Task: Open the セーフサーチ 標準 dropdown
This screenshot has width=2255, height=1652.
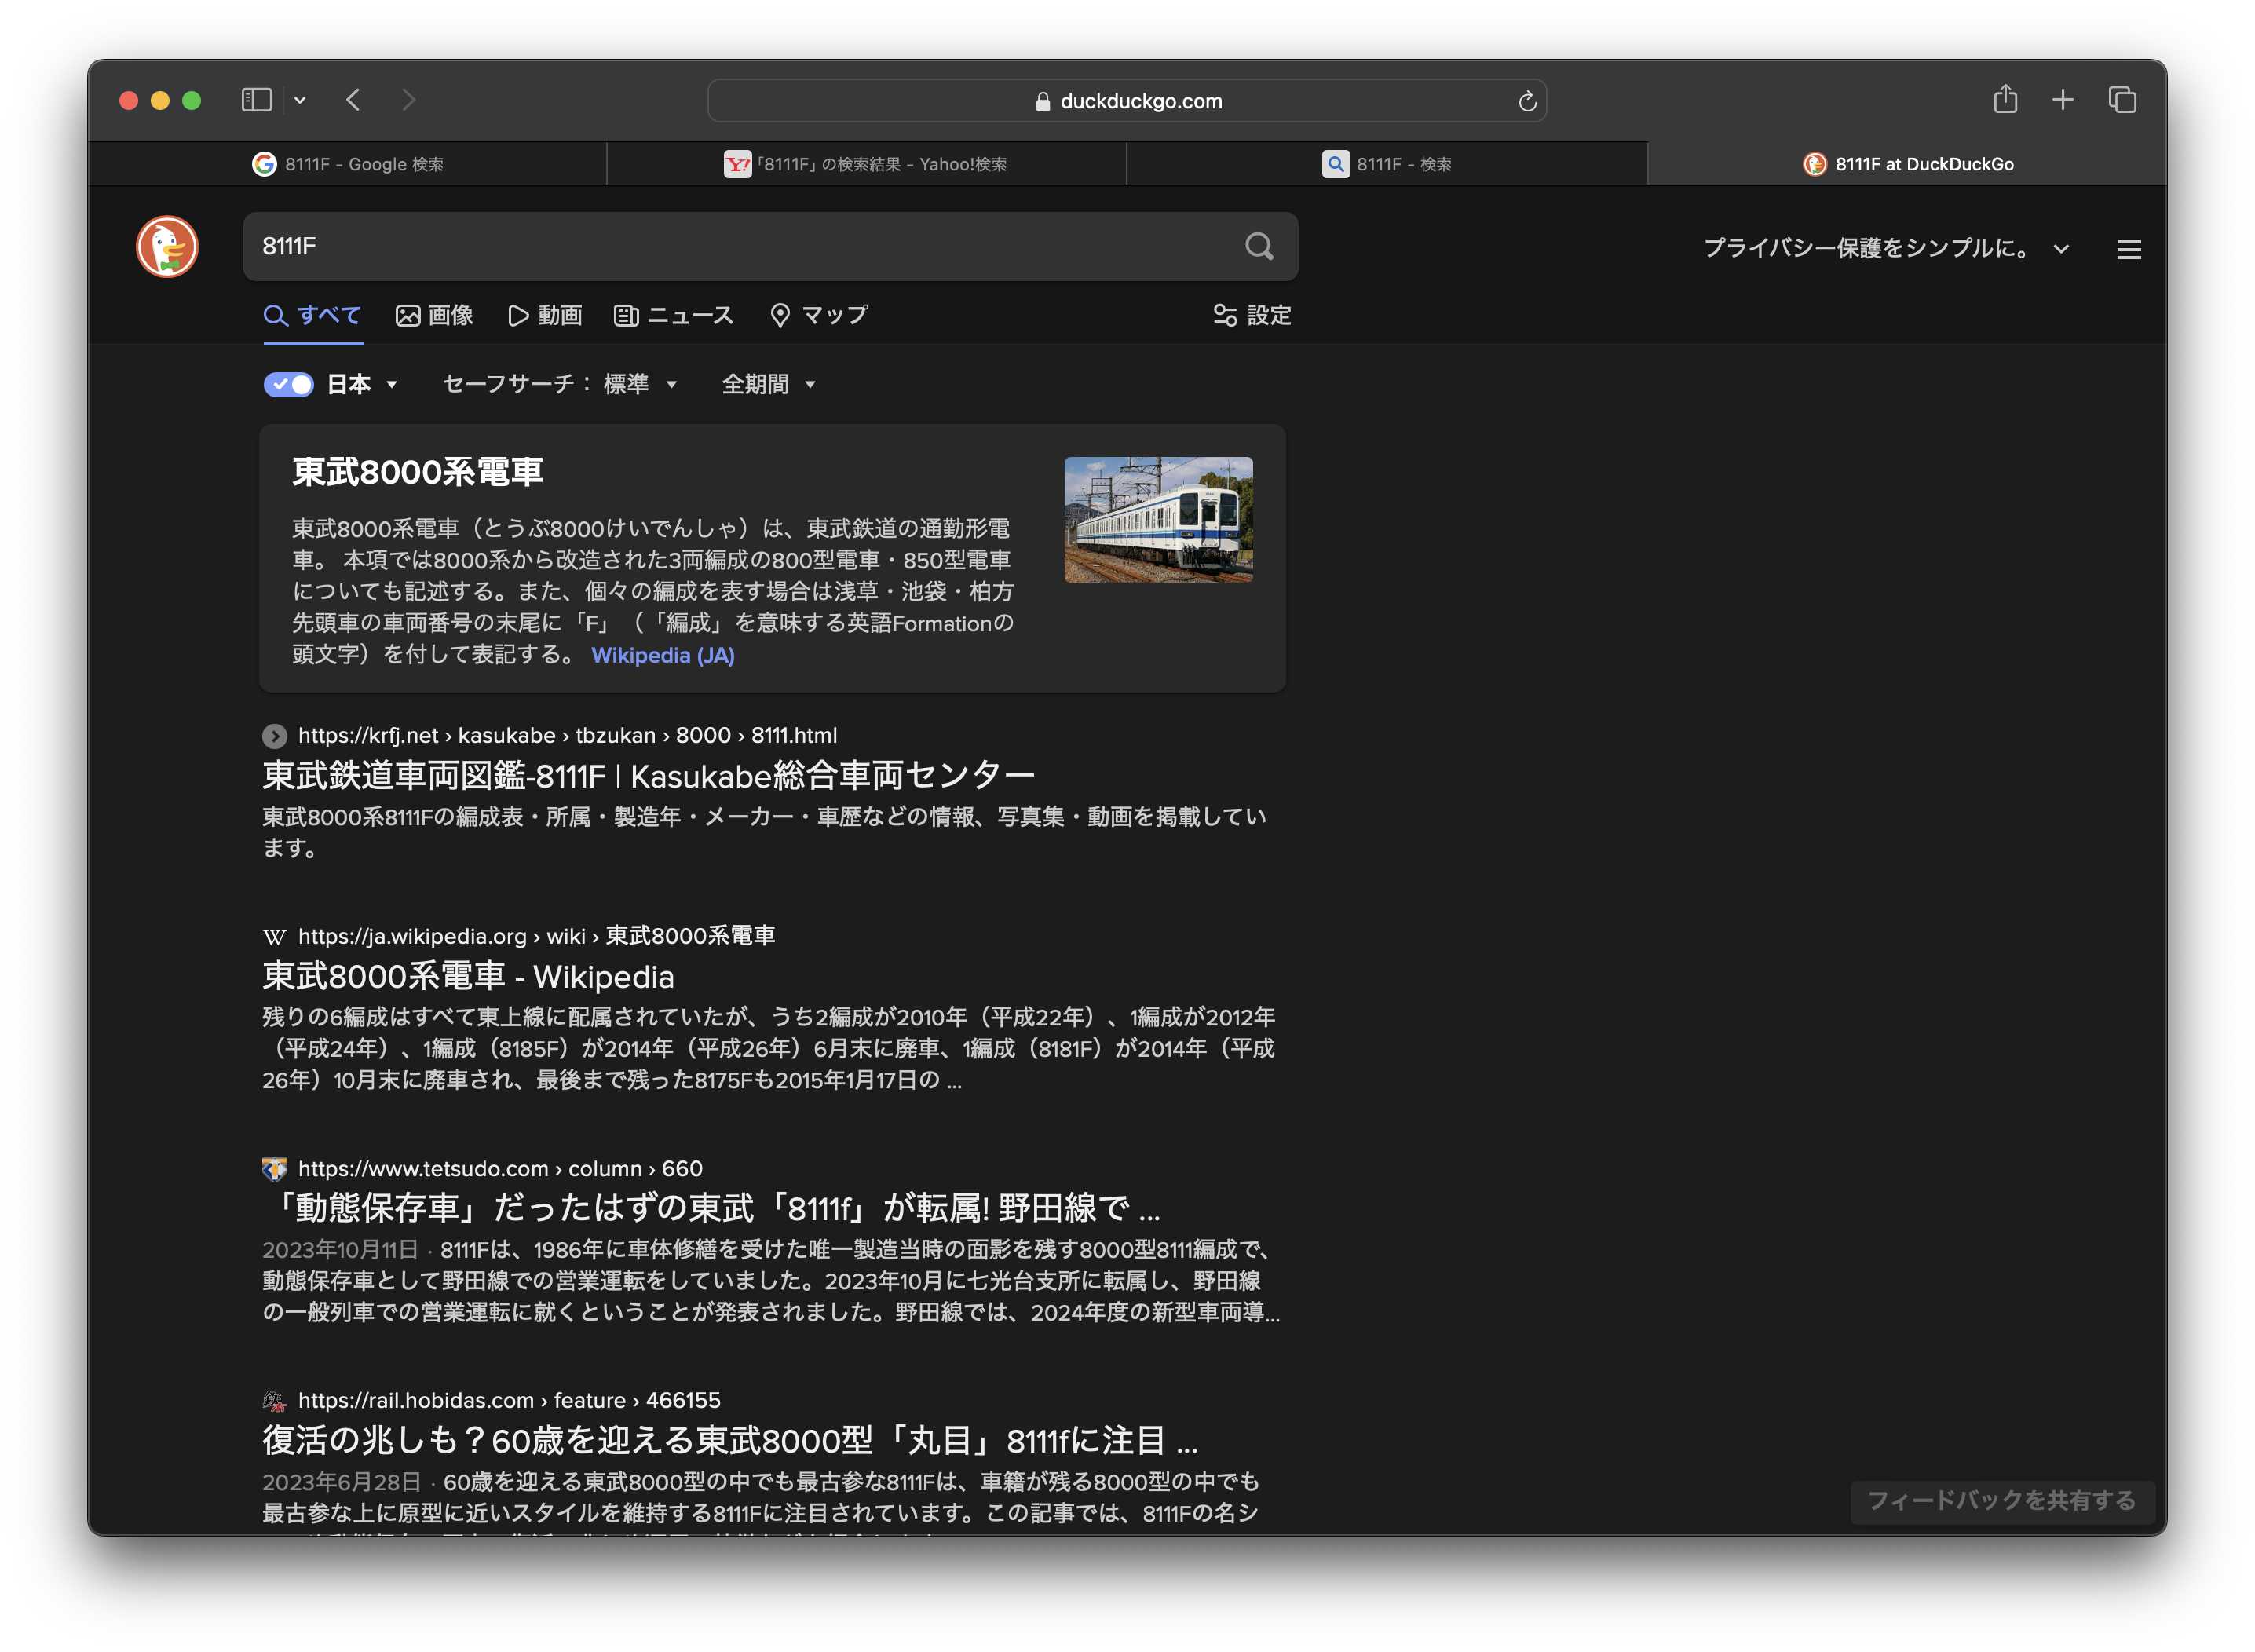Action: pos(560,384)
